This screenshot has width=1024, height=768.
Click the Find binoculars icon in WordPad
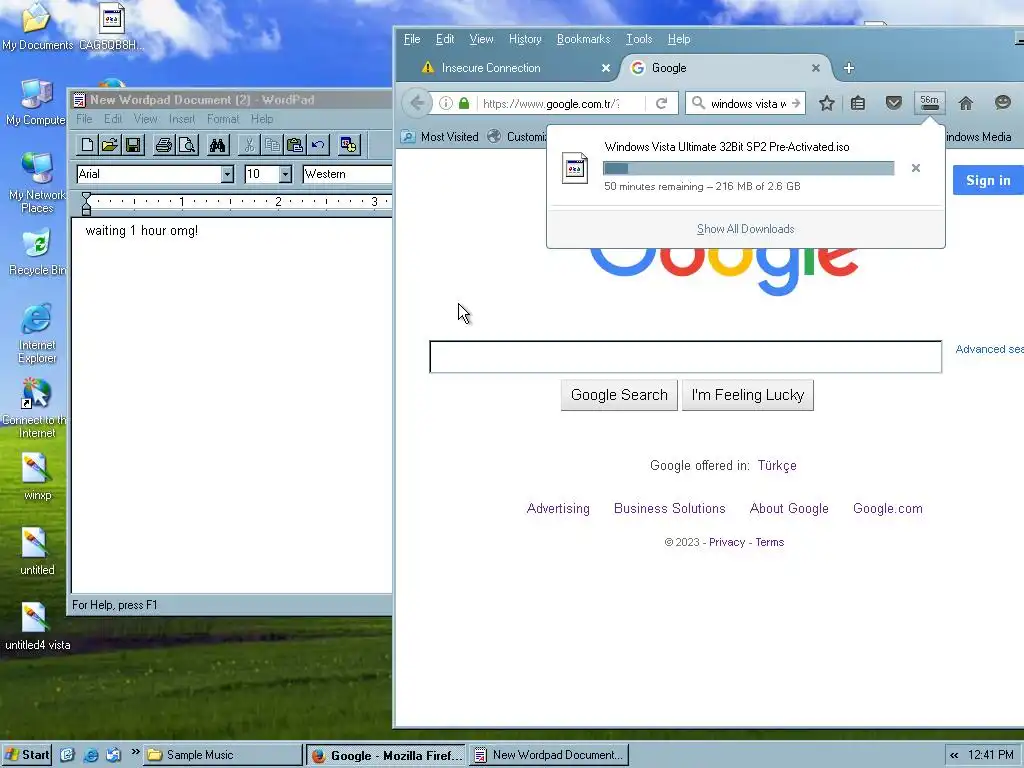[217, 145]
